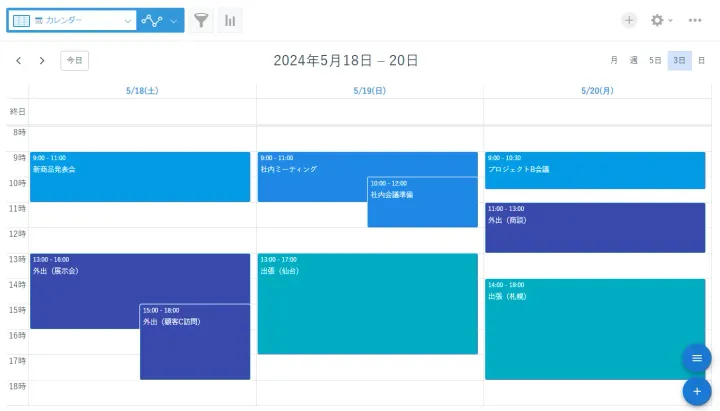The width and height of the screenshot is (720, 411).
Task: Open the gear settings menu
Action: tap(658, 20)
